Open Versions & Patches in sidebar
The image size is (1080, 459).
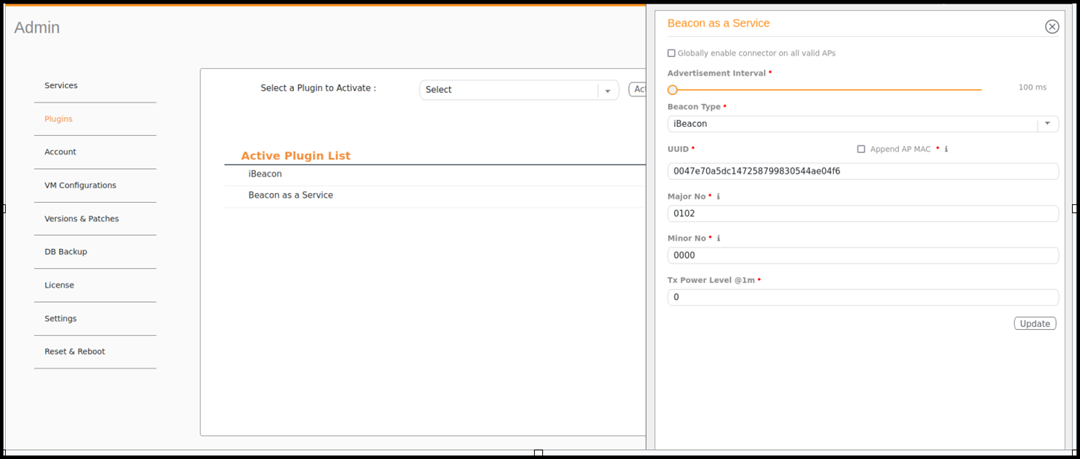coord(81,218)
